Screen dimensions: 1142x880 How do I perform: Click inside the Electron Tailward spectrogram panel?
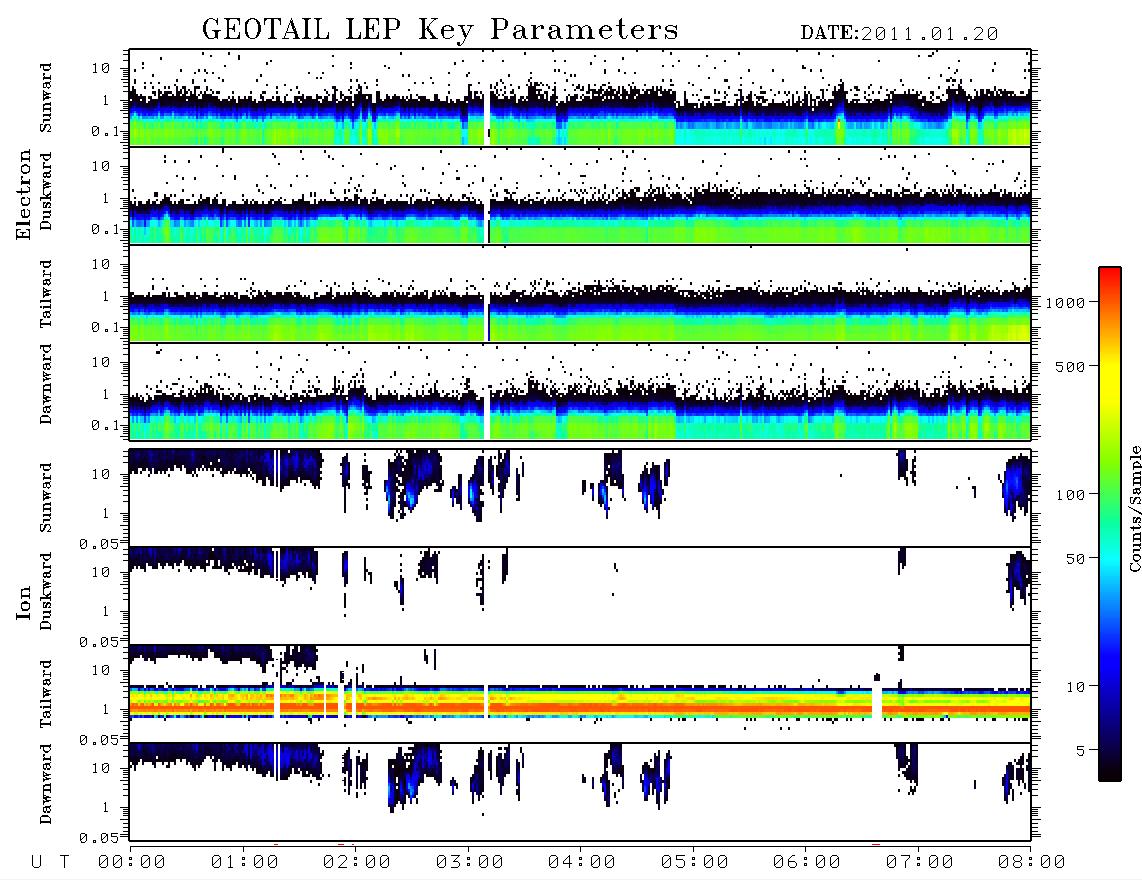580,294
